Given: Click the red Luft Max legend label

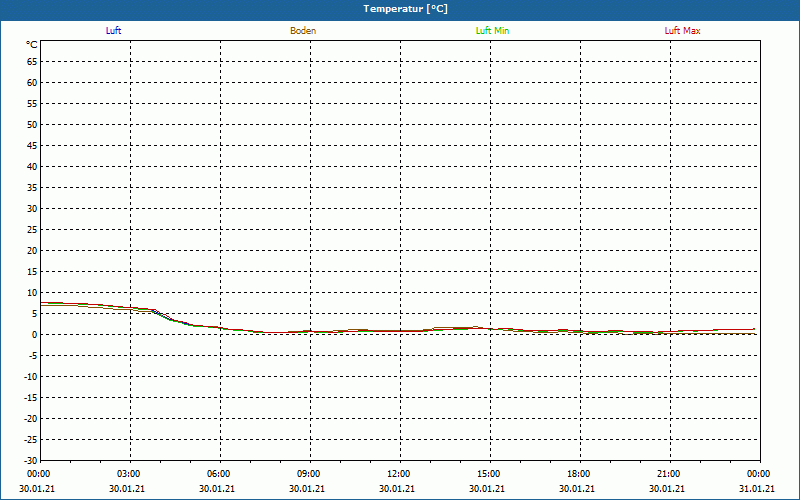Looking at the screenshot, I should point(682,31).
